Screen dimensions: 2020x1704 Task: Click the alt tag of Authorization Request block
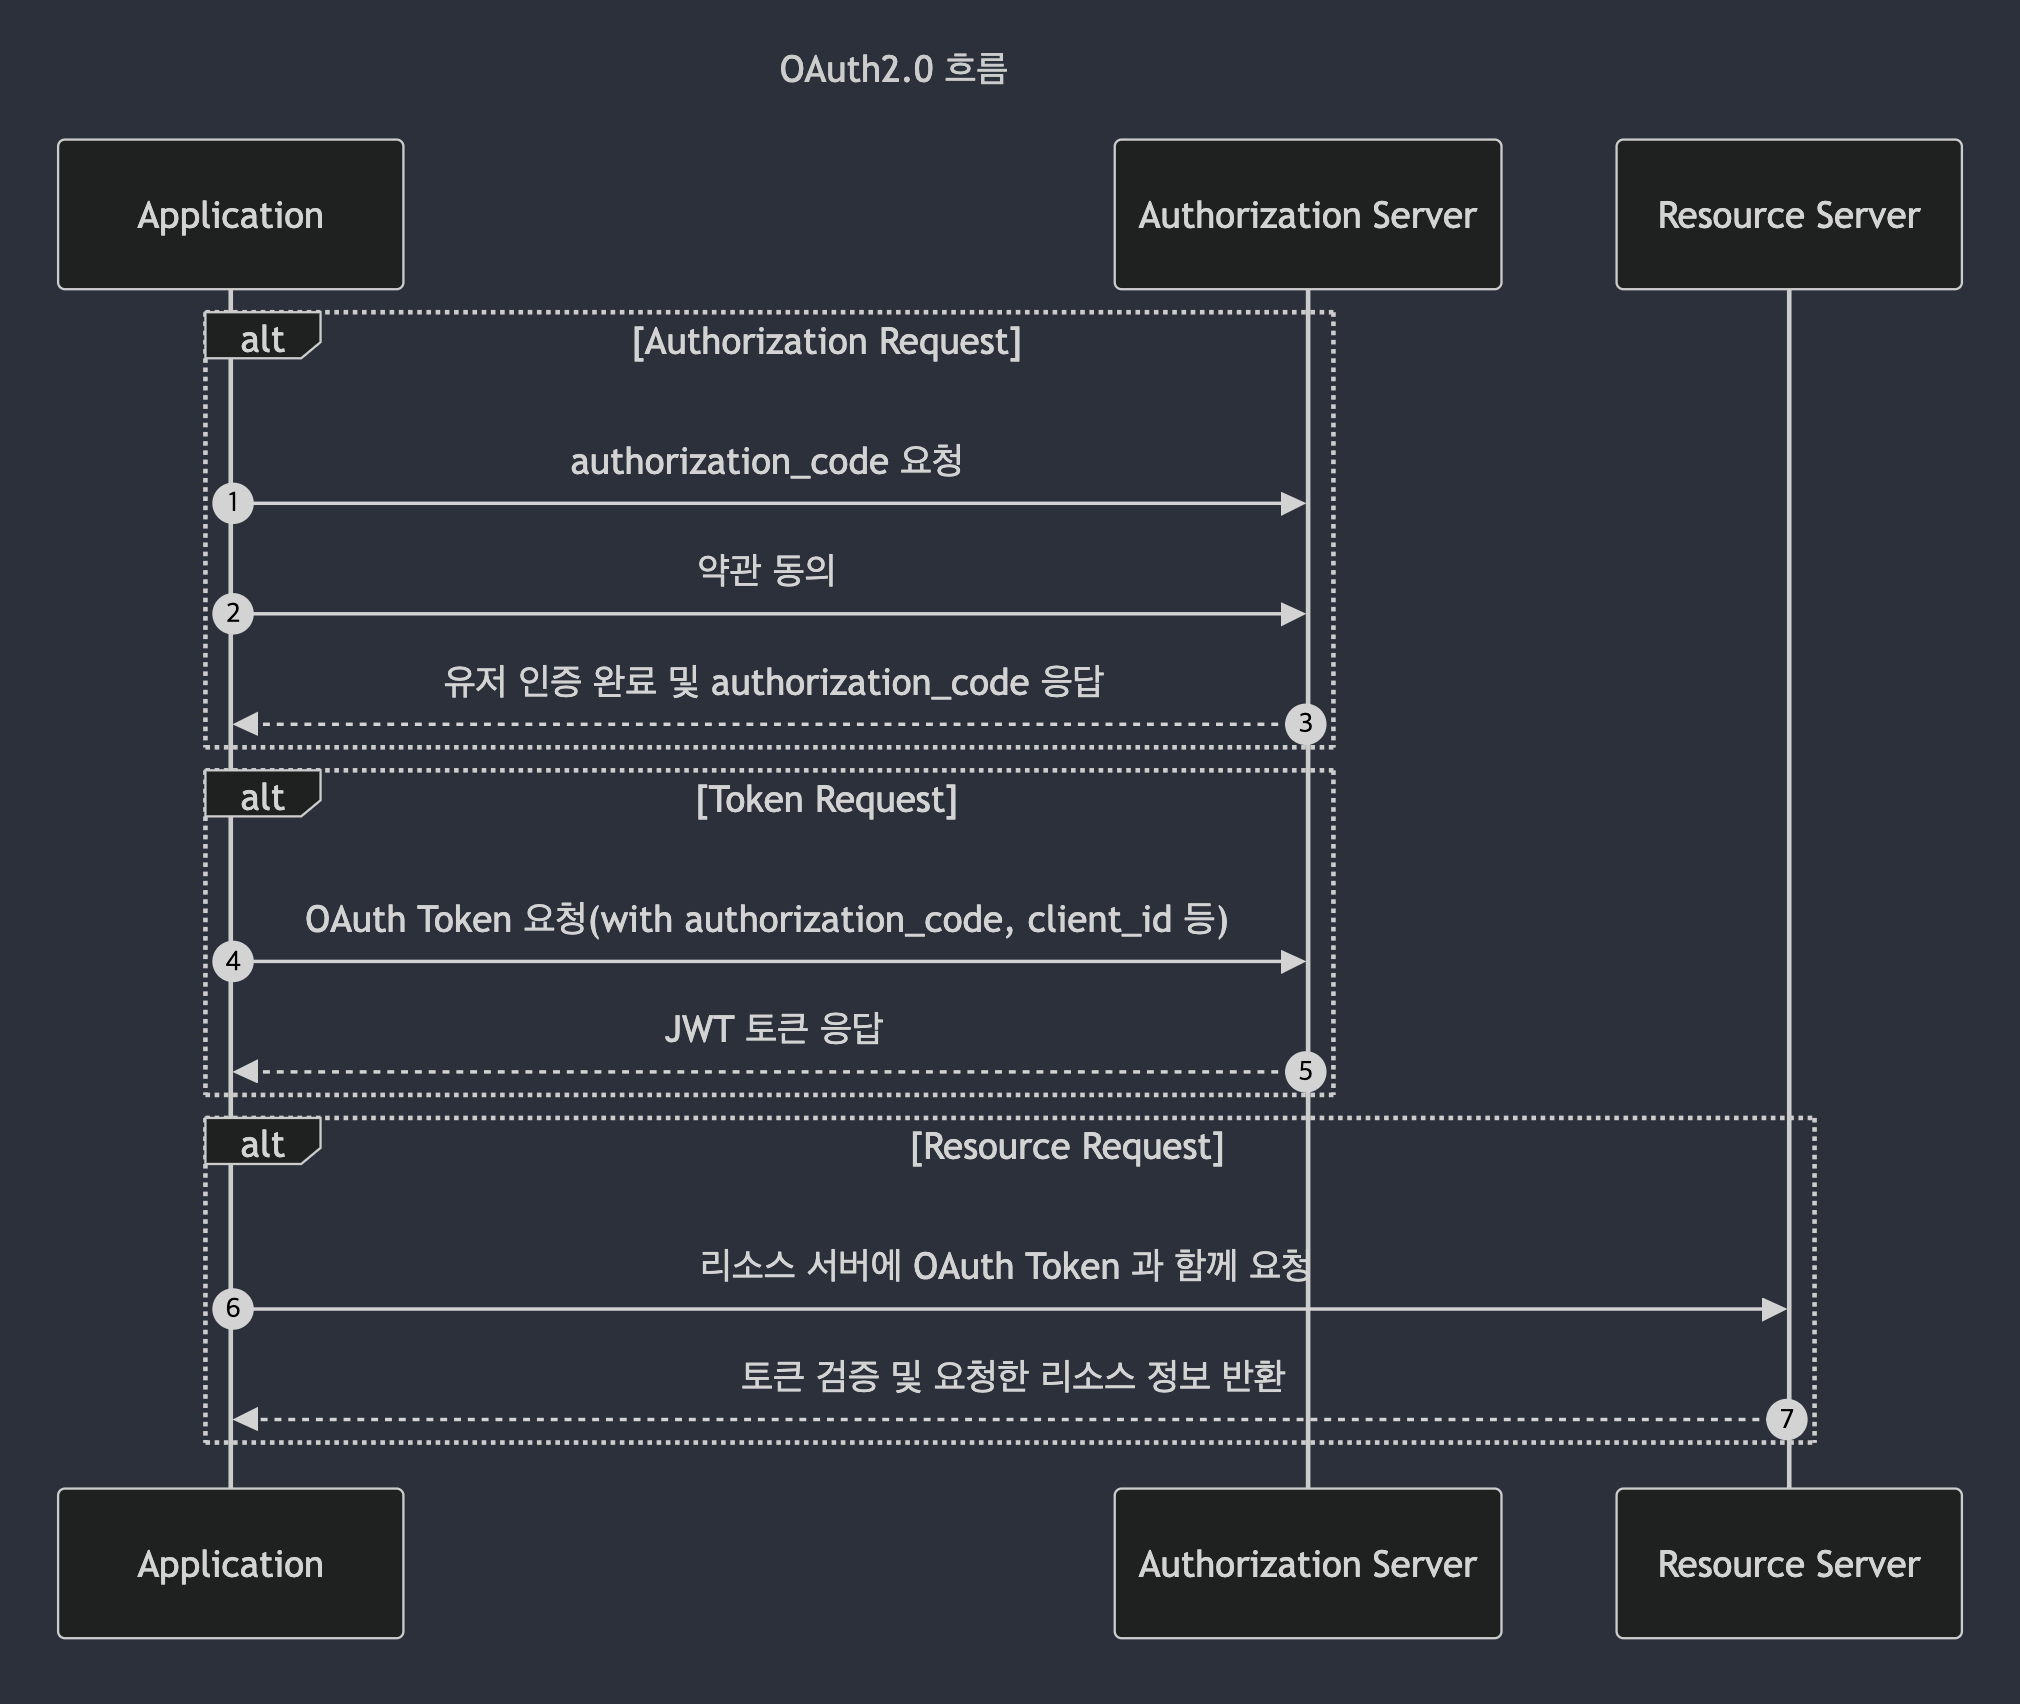(262, 338)
